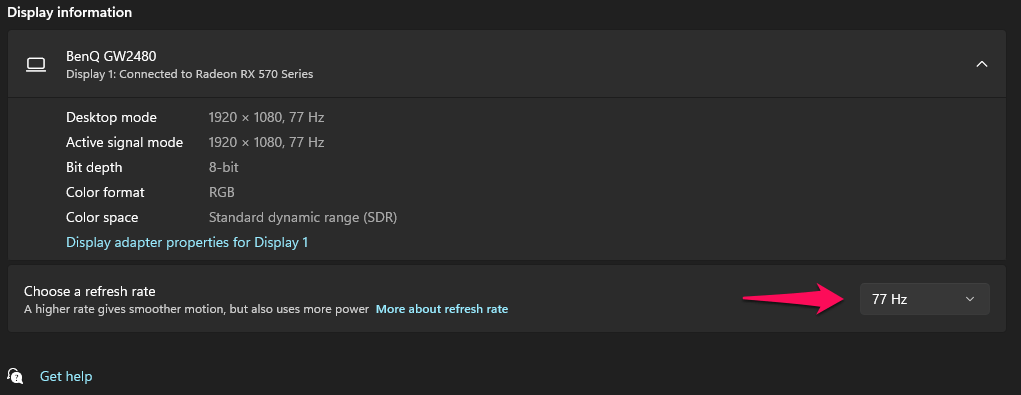This screenshot has height=395, width=1021.
Task: Click the Active signal mode label
Action: tap(124, 143)
